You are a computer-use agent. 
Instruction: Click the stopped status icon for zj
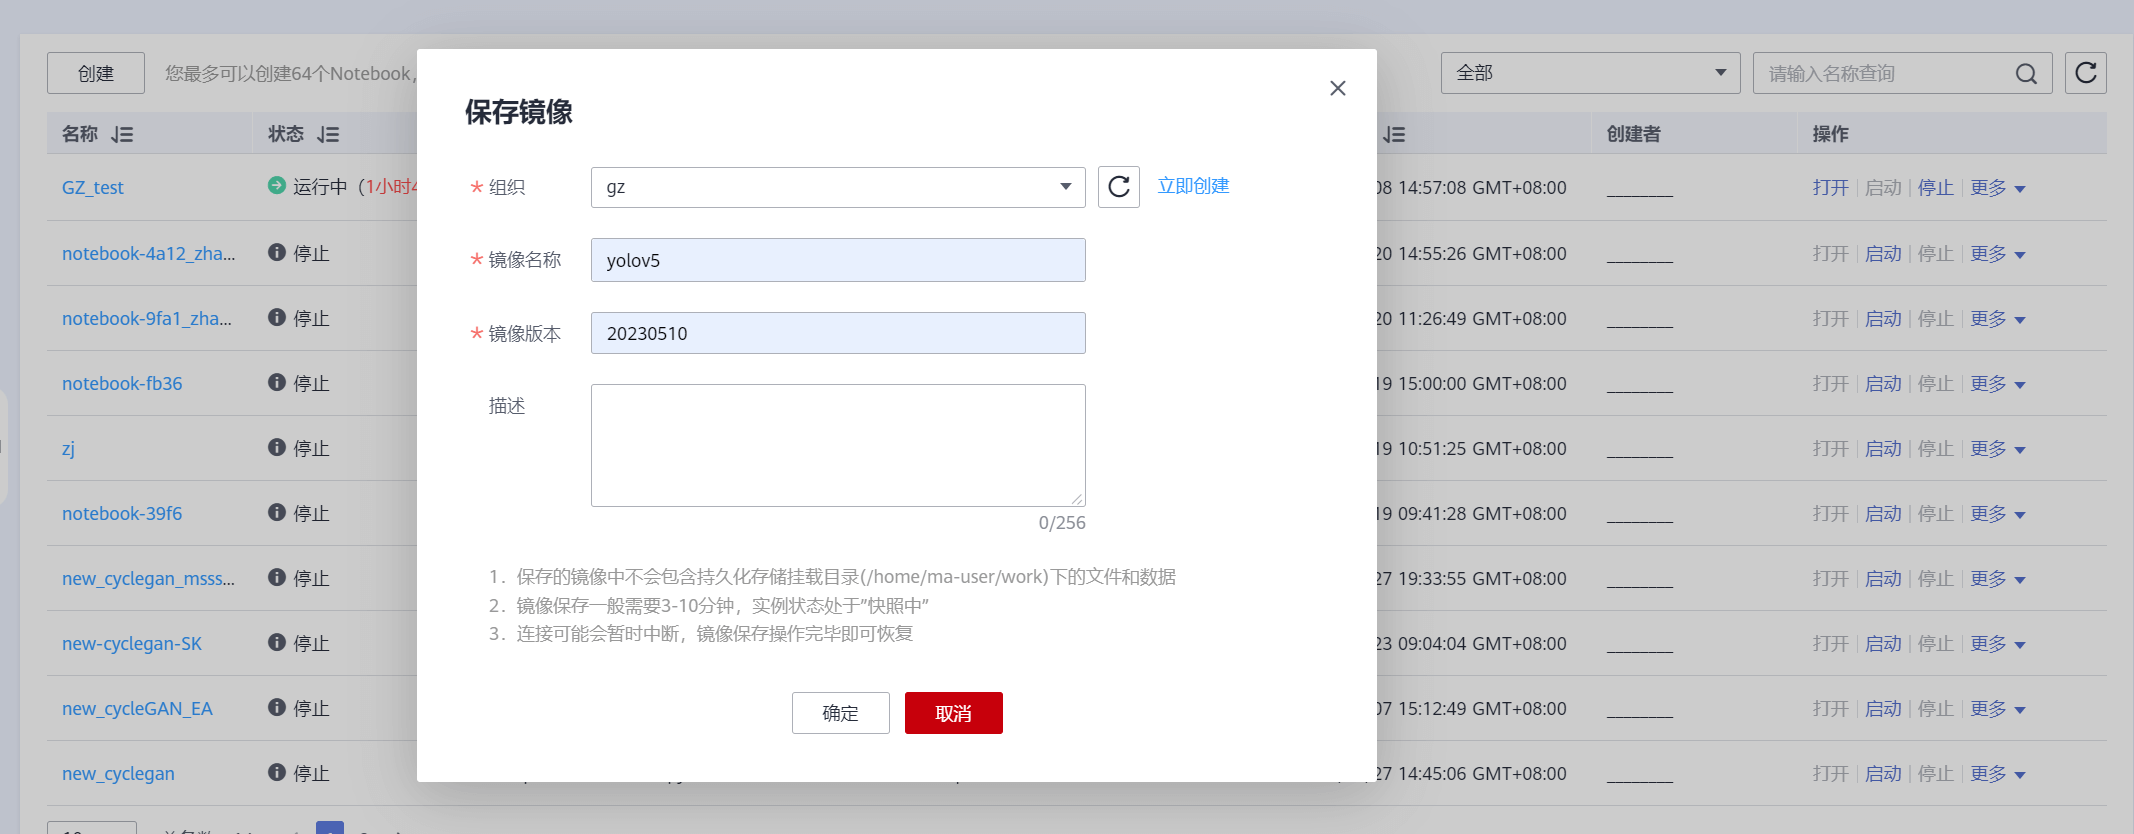point(277,447)
